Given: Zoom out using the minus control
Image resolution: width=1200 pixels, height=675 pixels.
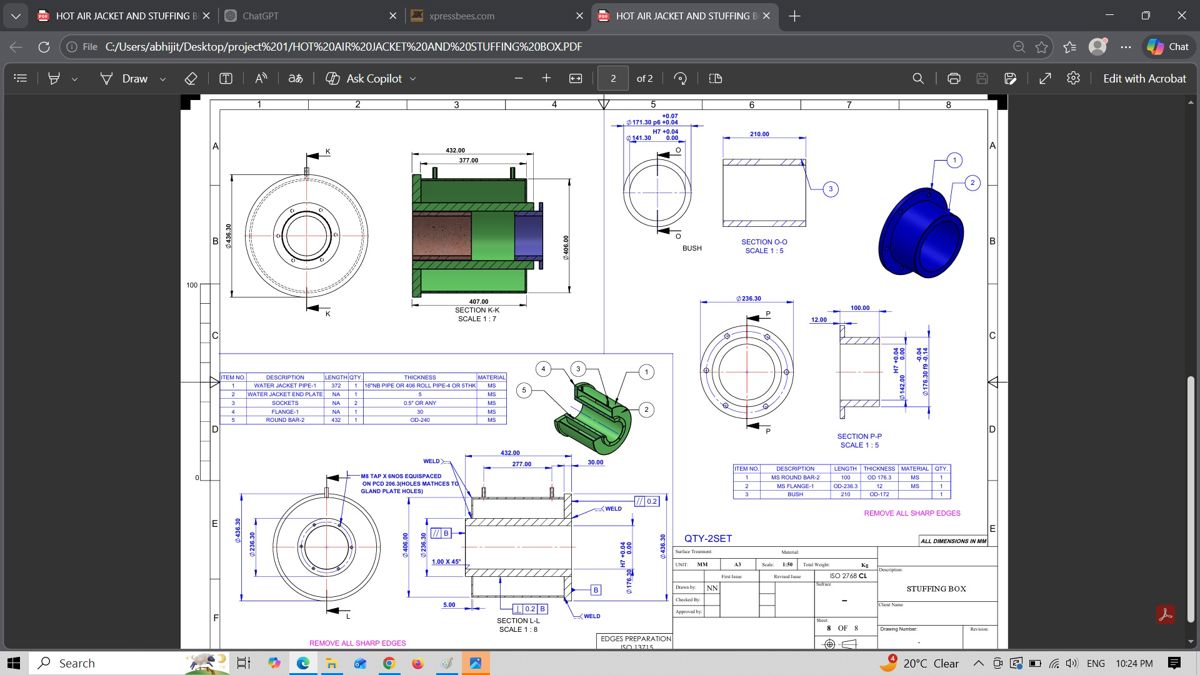Looking at the screenshot, I should 518,78.
